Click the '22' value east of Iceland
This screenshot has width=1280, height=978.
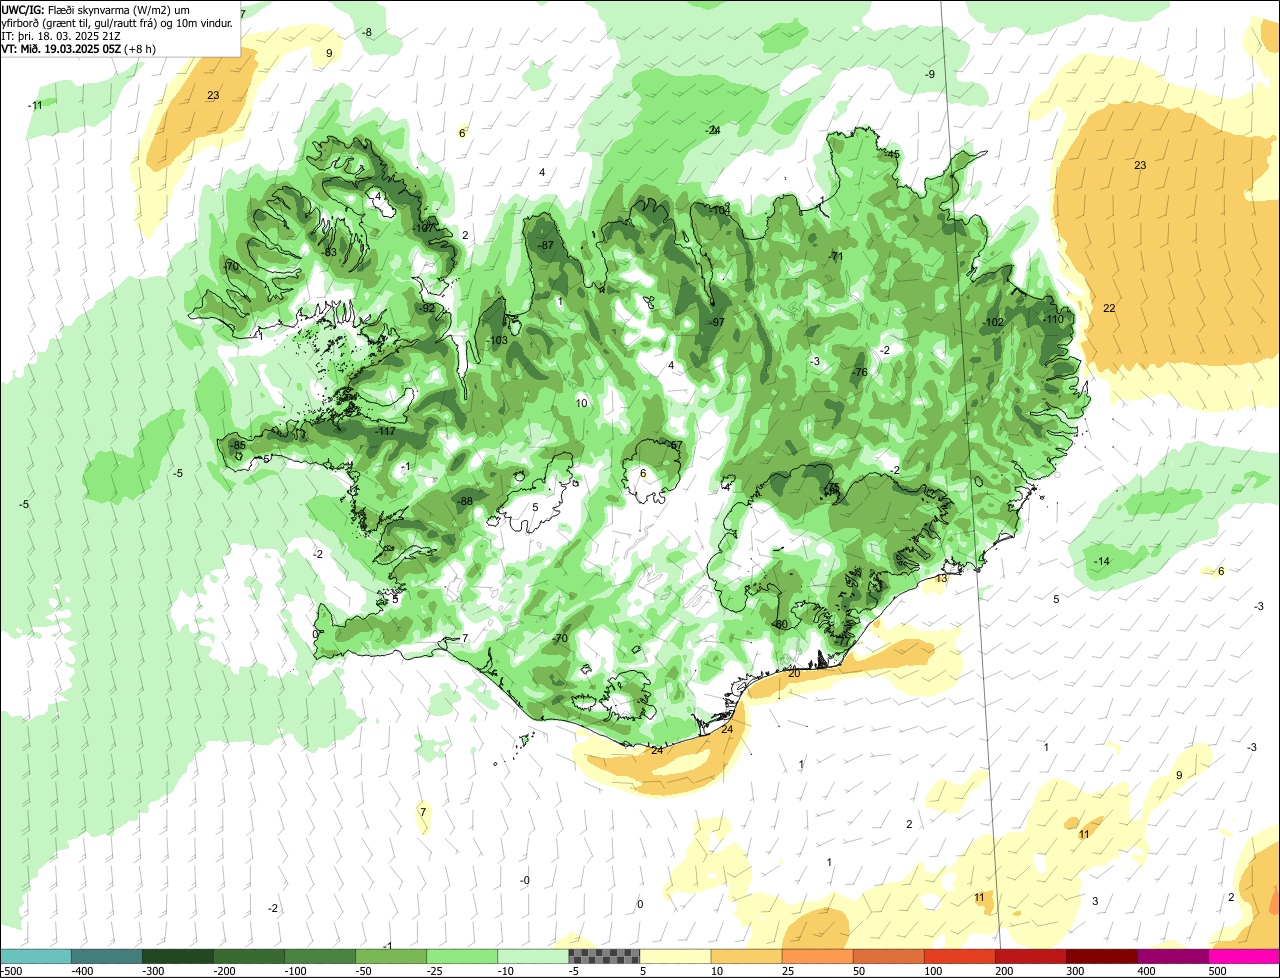pos(1109,308)
